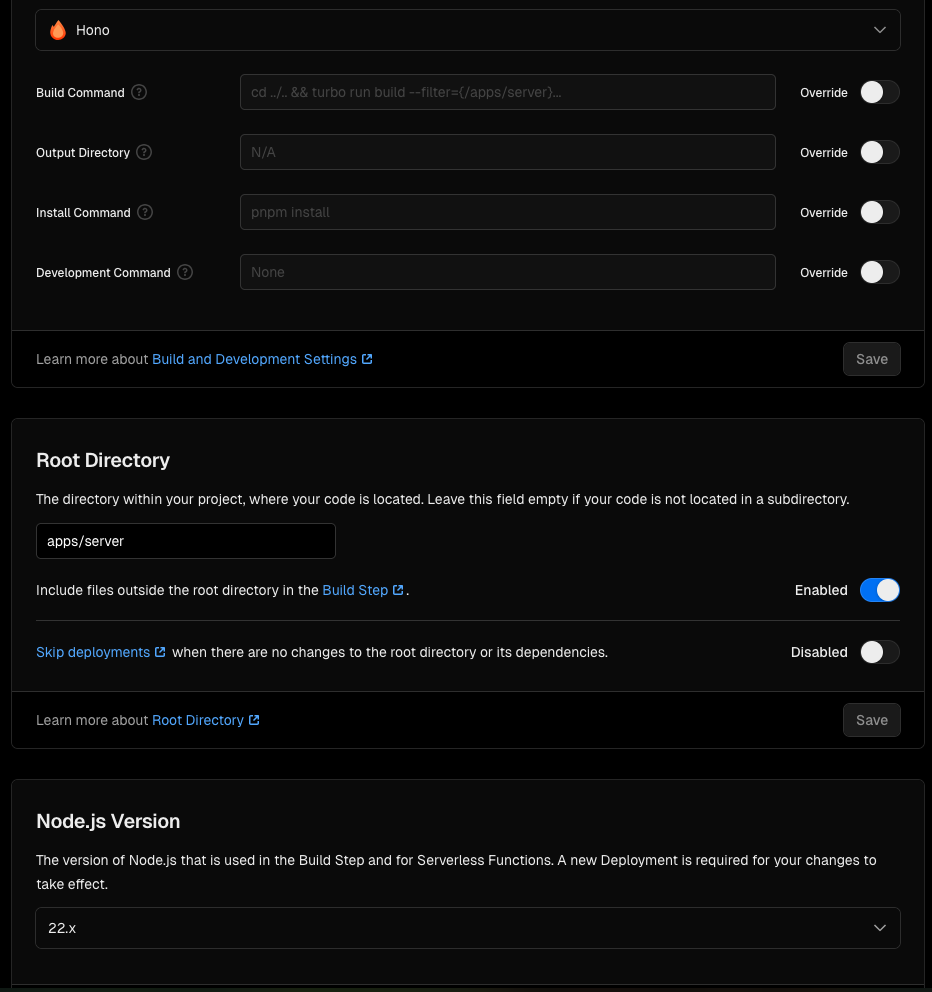Toggle the Output Directory override switch
Viewport: 932px width, 992px height.
tap(879, 152)
